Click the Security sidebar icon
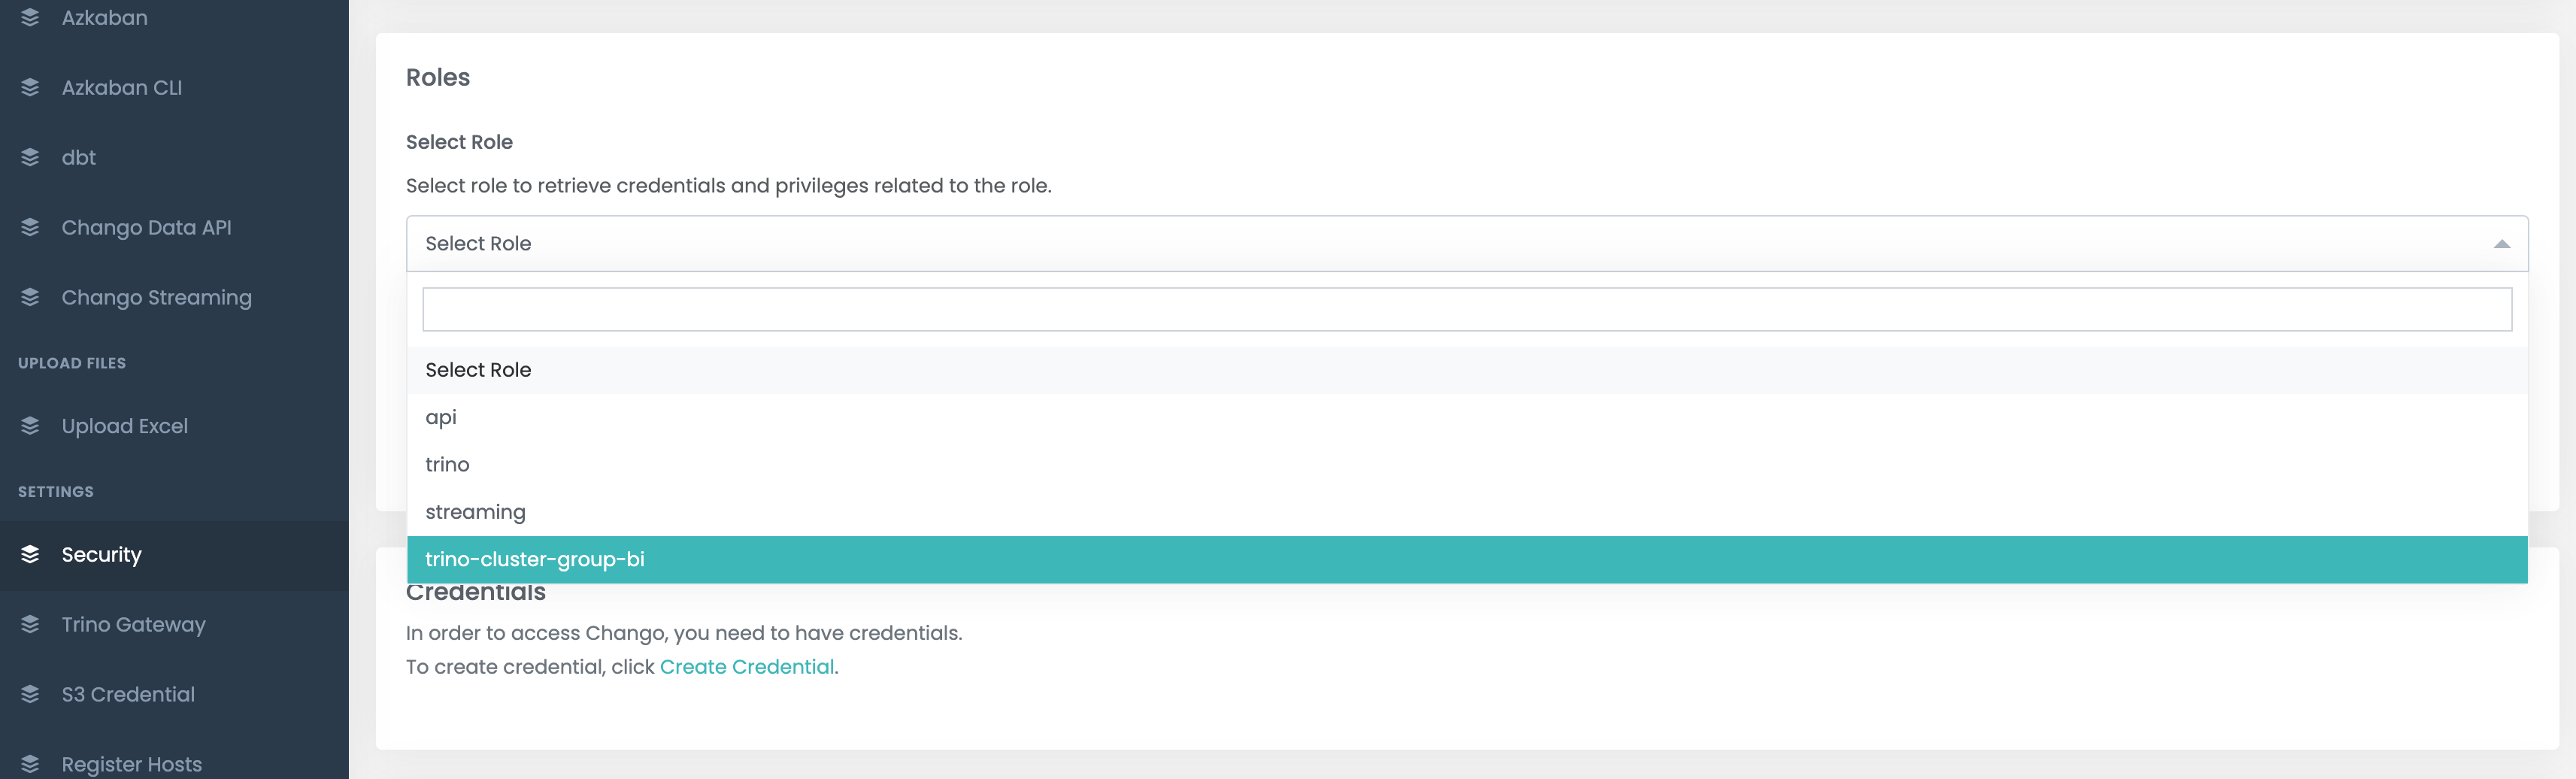This screenshot has height=779, width=2576. point(30,554)
